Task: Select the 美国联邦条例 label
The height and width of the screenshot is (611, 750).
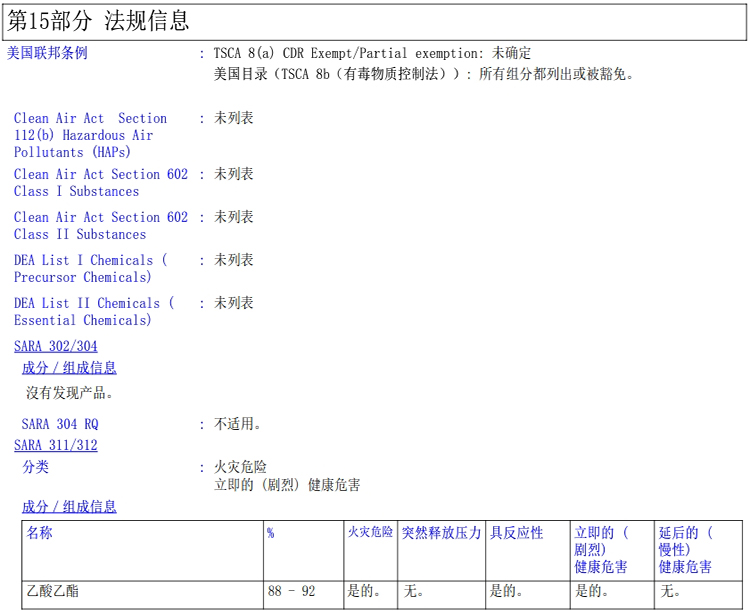Action: click(x=47, y=53)
